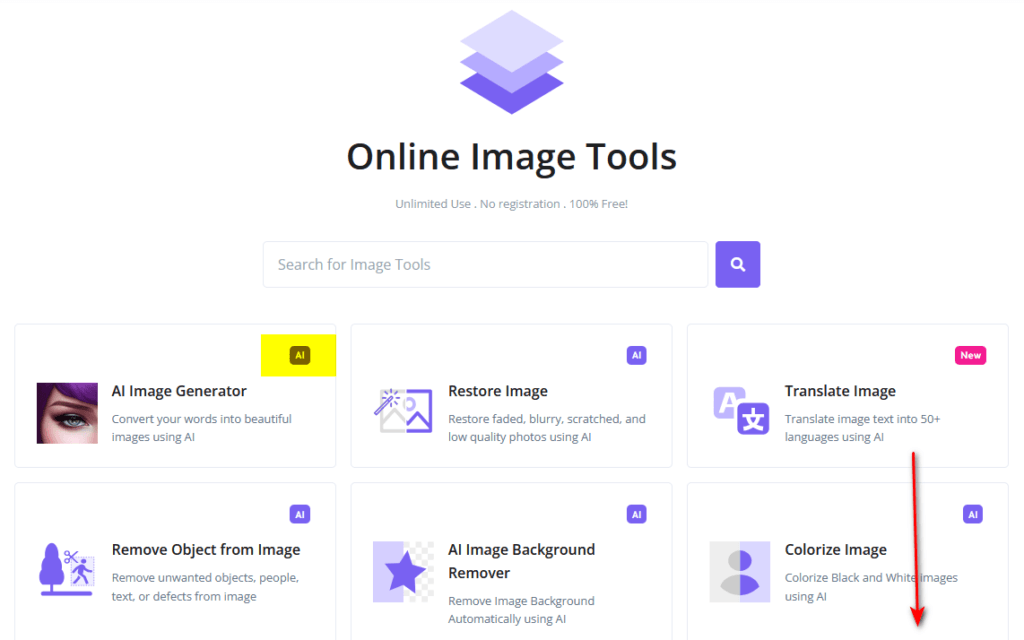Click the Background Remover star icon
The width and height of the screenshot is (1024, 640).
403,571
